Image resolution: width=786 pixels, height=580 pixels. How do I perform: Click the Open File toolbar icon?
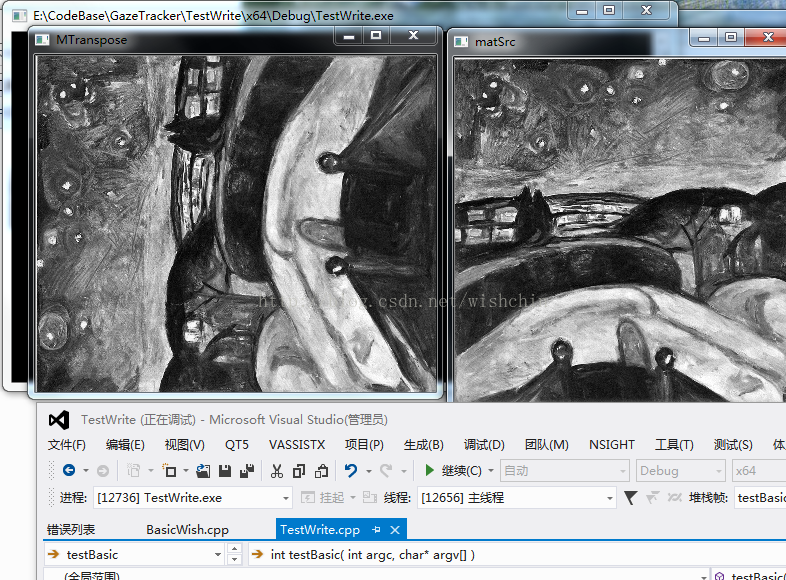pyautogui.click(x=203, y=471)
